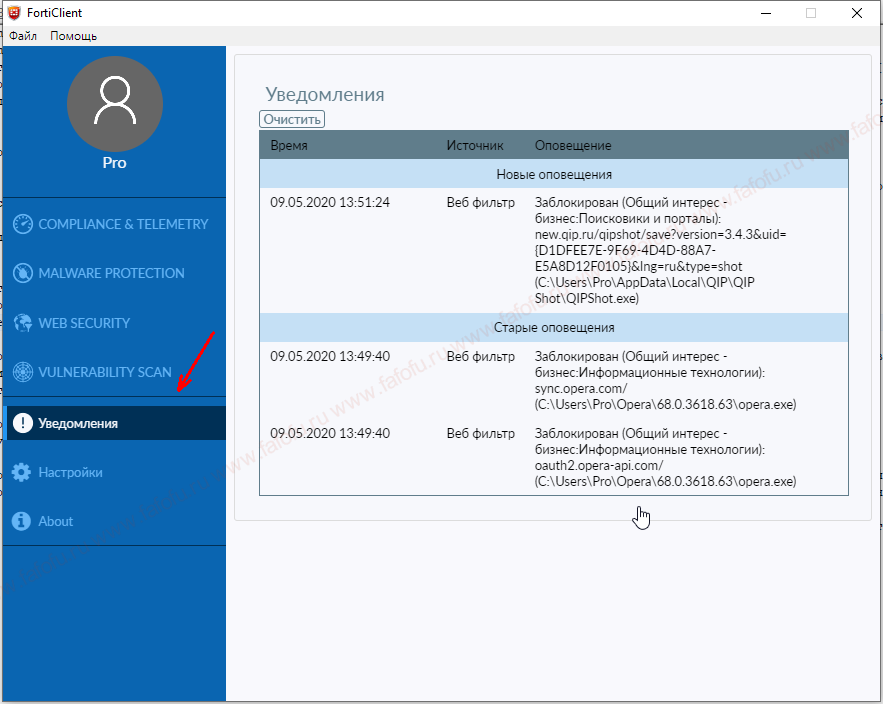
Task: Click timestamp 09.05.2020 13:51:24
Action: pos(330,202)
